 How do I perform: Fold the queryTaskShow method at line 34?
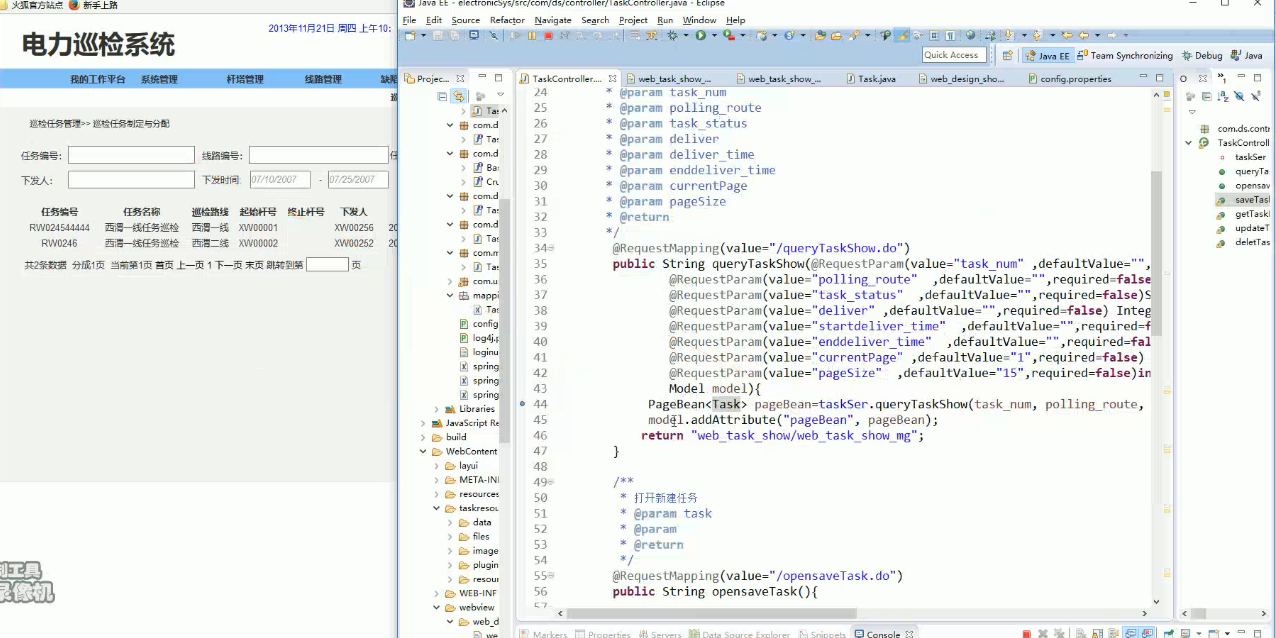click(552, 248)
